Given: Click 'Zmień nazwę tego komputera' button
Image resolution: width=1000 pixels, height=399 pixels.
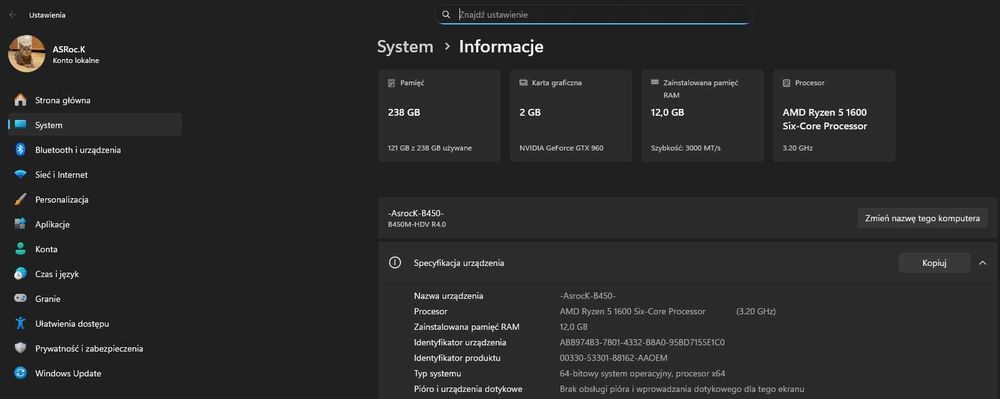Looking at the screenshot, I should point(922,218).
